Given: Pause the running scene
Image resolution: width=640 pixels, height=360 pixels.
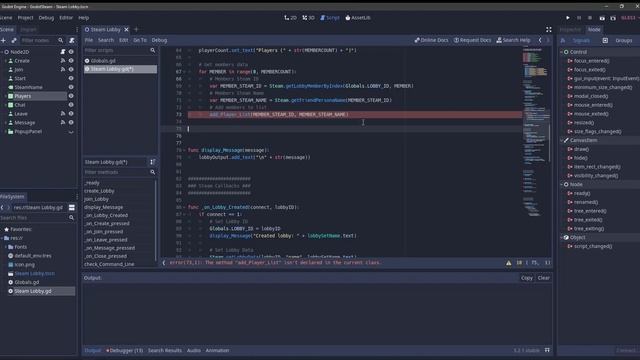Looking at the screenshot, I should [579, 18].
